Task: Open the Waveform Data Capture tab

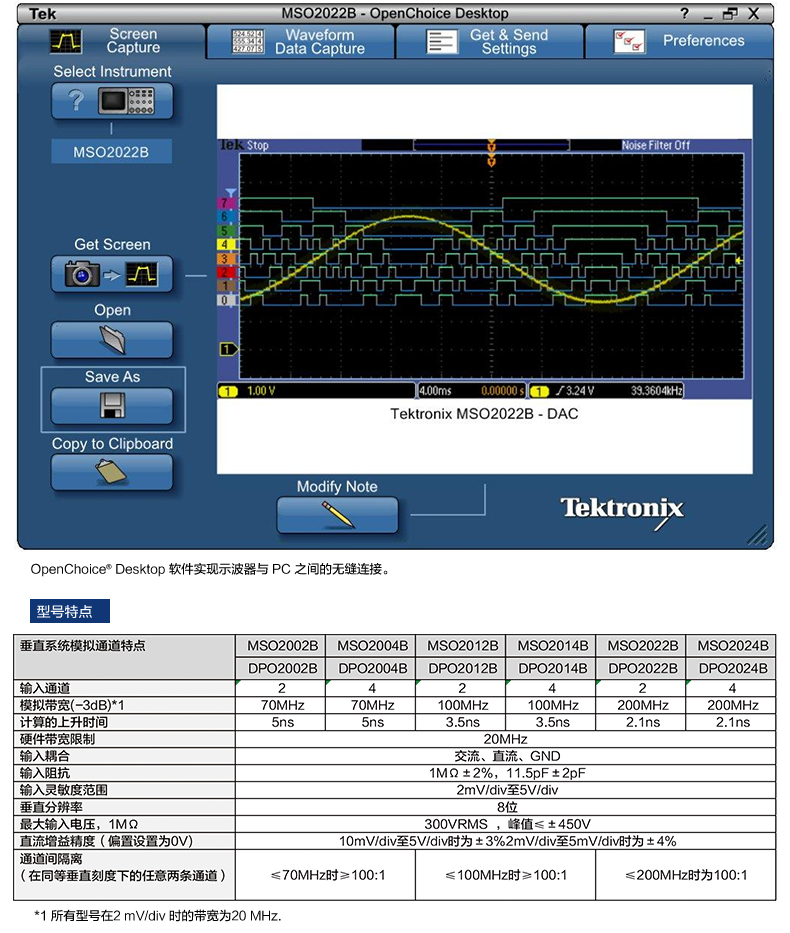Action: tap(300, 41)
